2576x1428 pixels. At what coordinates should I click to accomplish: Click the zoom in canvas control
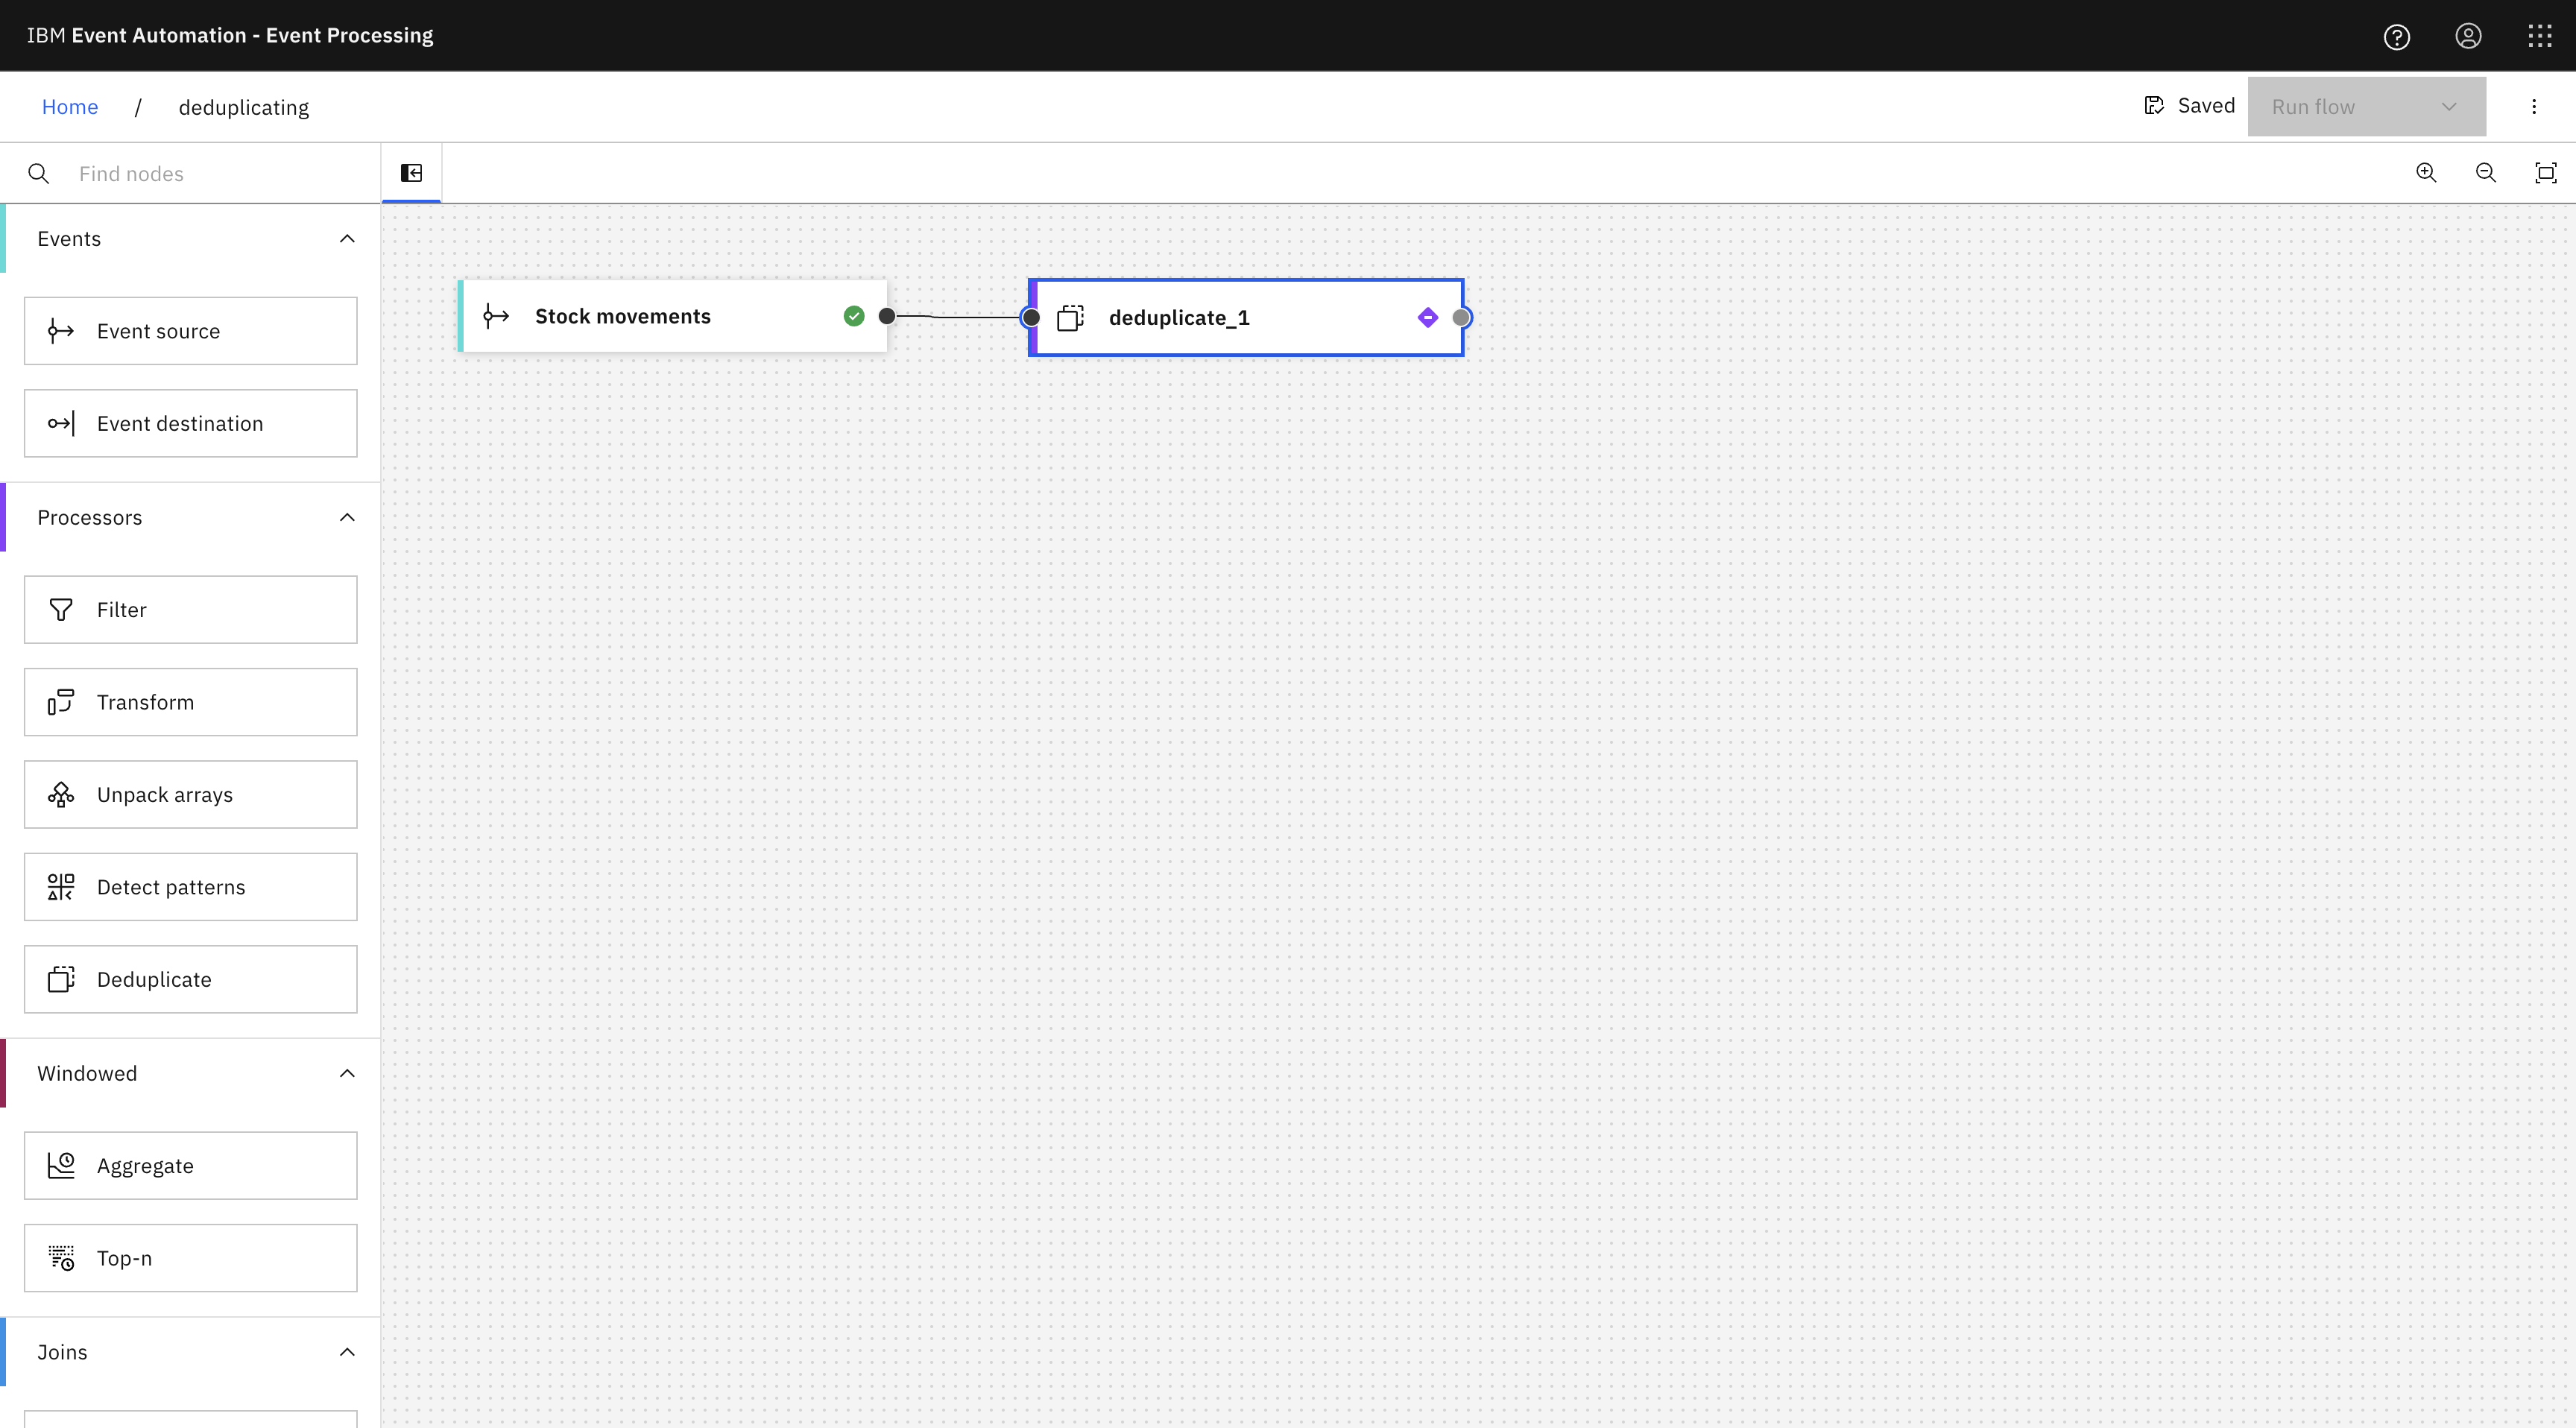point(2426,172)
